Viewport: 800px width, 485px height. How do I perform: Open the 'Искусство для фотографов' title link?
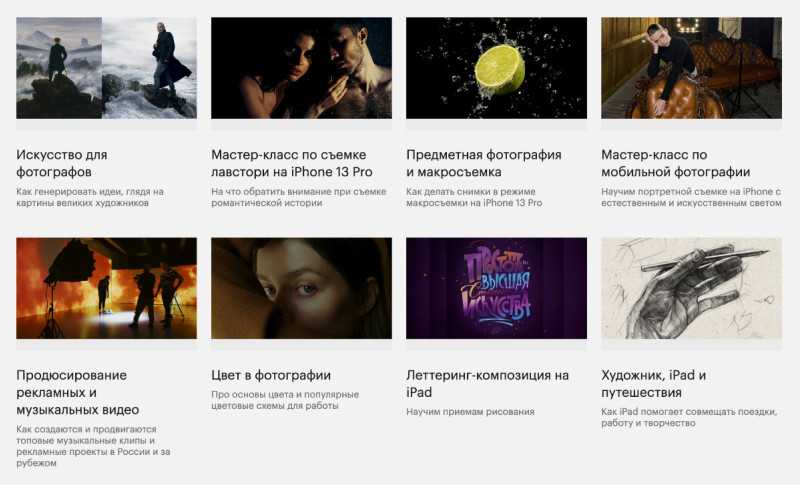click(62, 163)
